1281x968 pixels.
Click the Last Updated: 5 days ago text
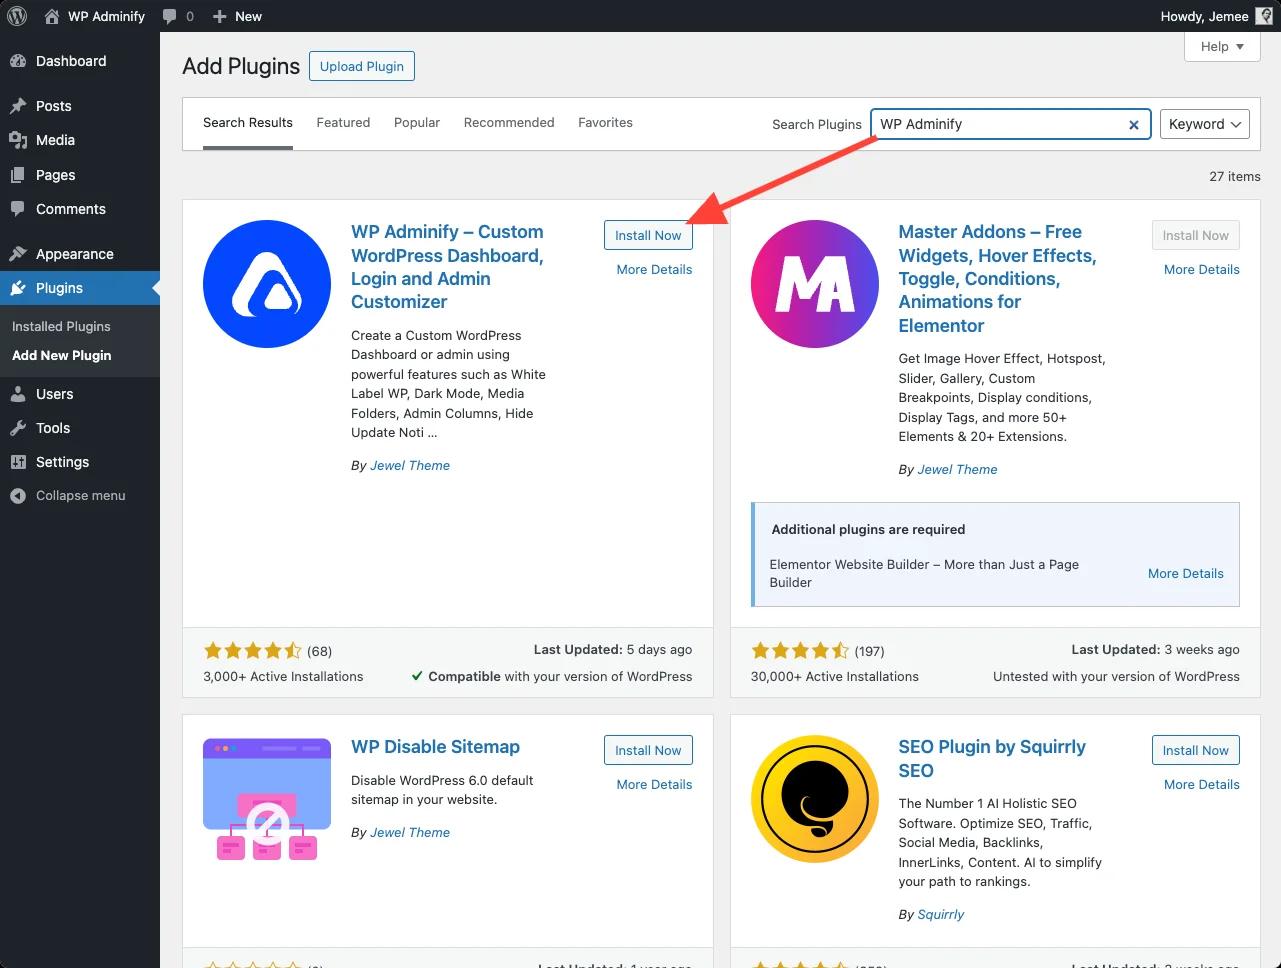tap(613, 649)
